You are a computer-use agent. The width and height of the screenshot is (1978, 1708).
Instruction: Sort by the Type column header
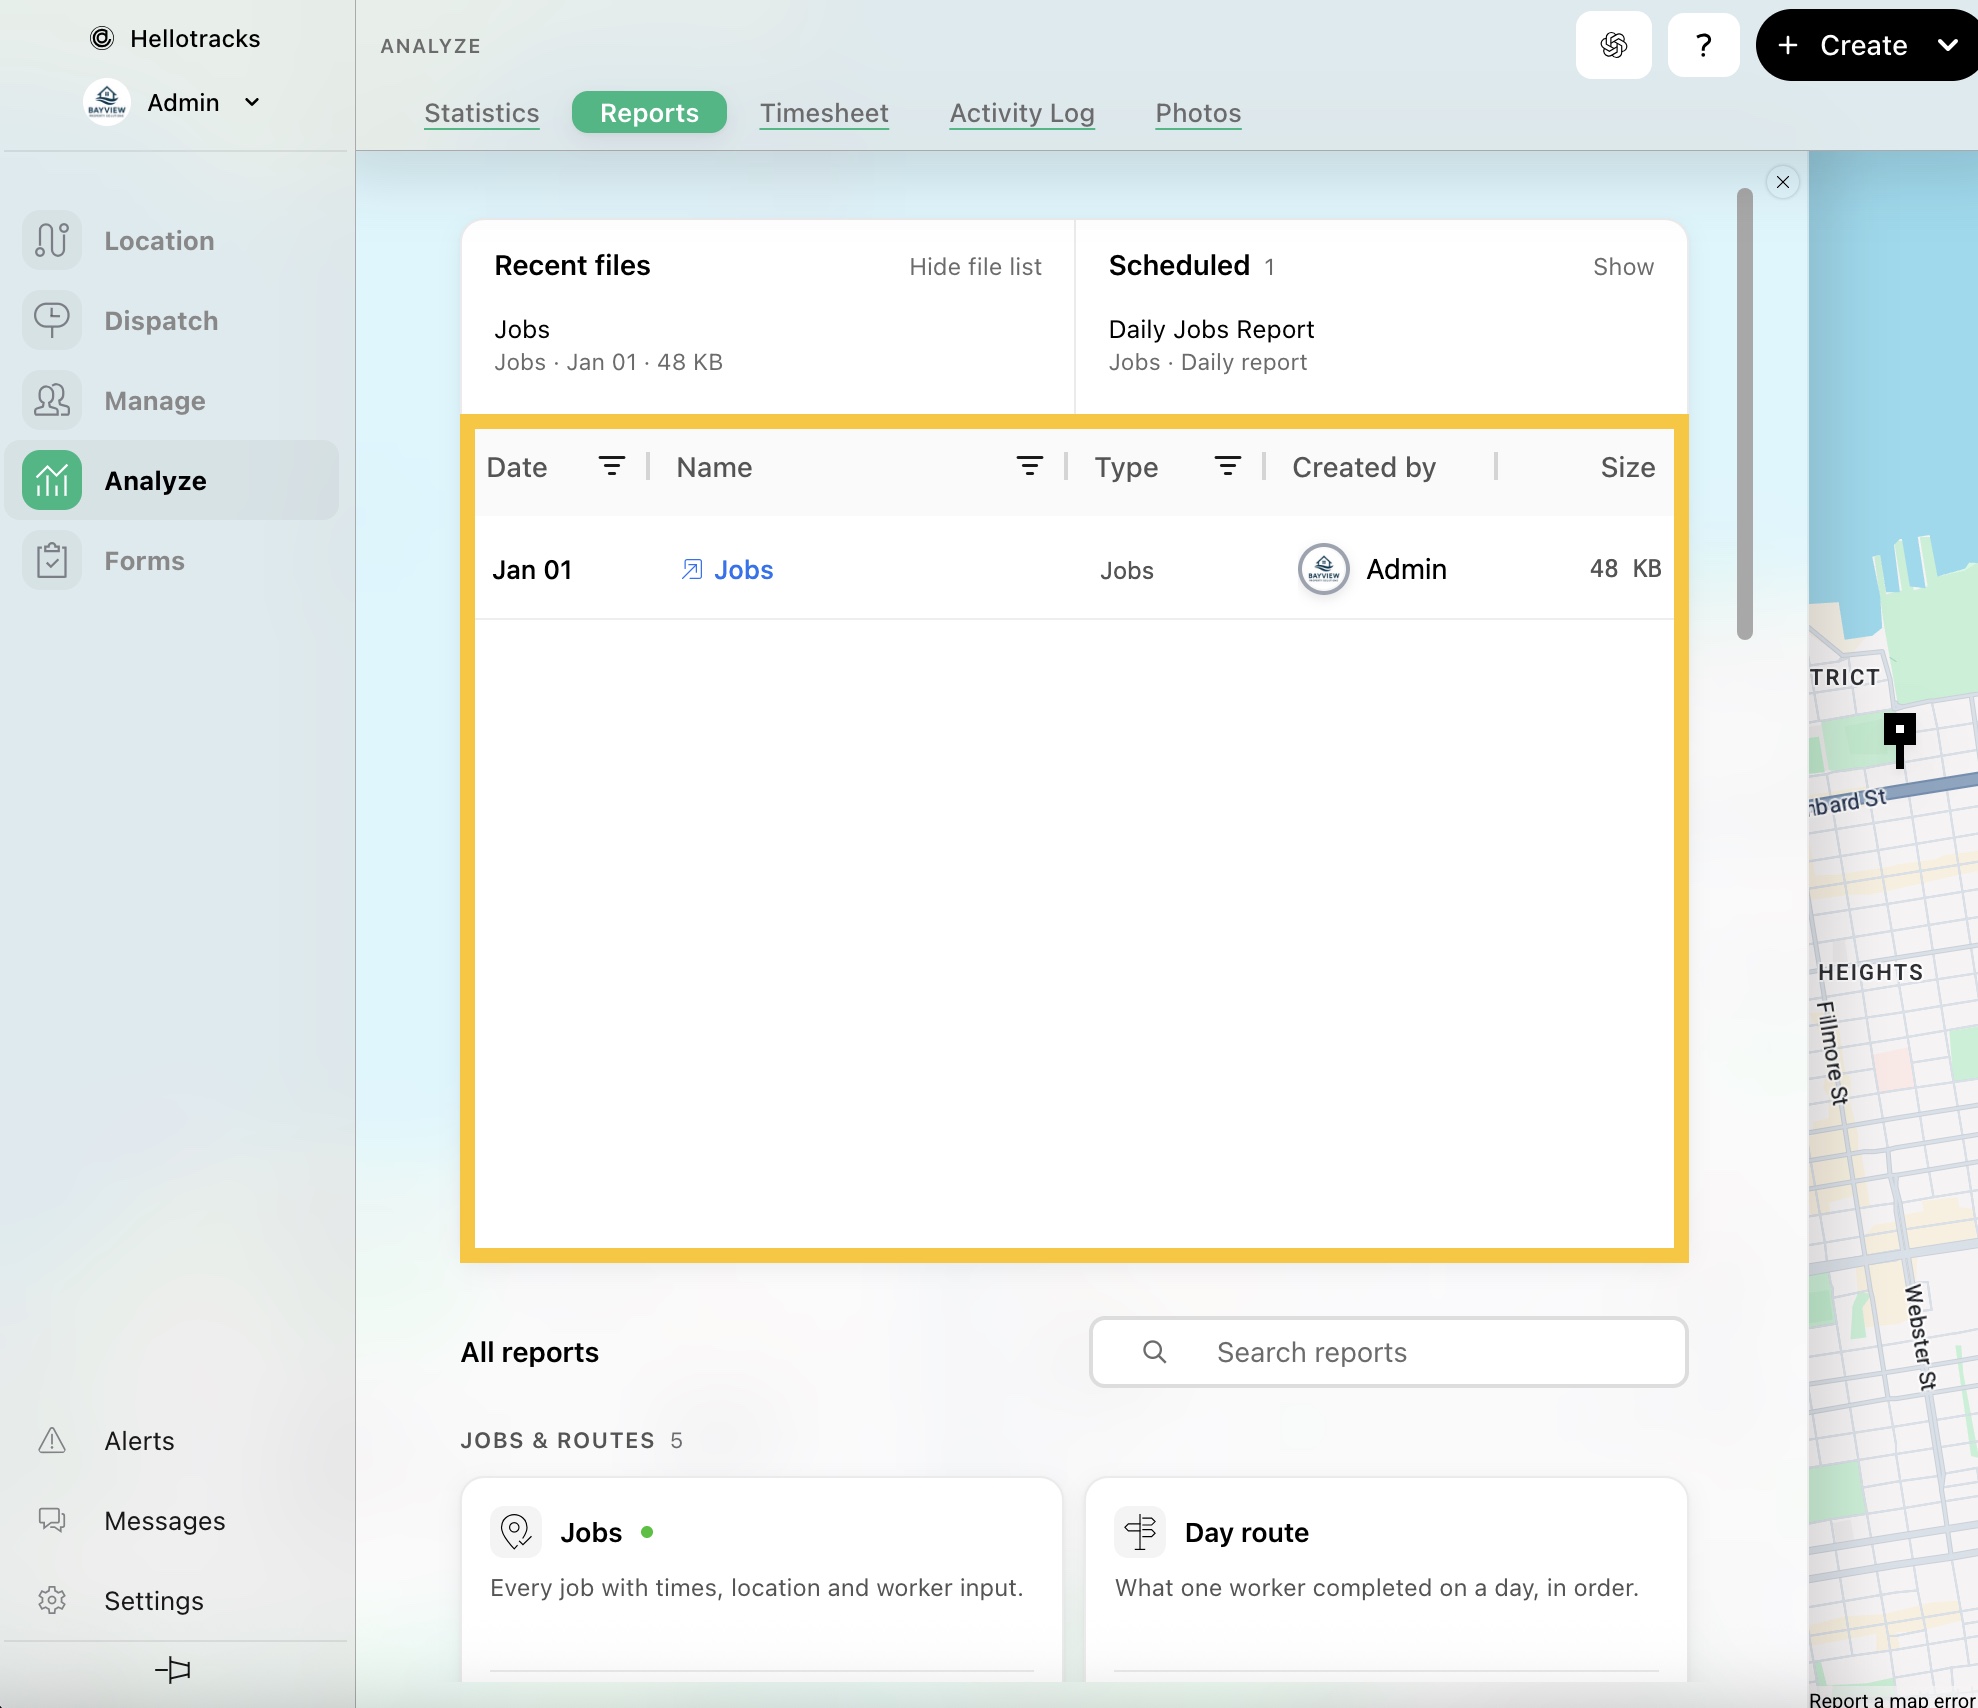tap(1126, 467)
